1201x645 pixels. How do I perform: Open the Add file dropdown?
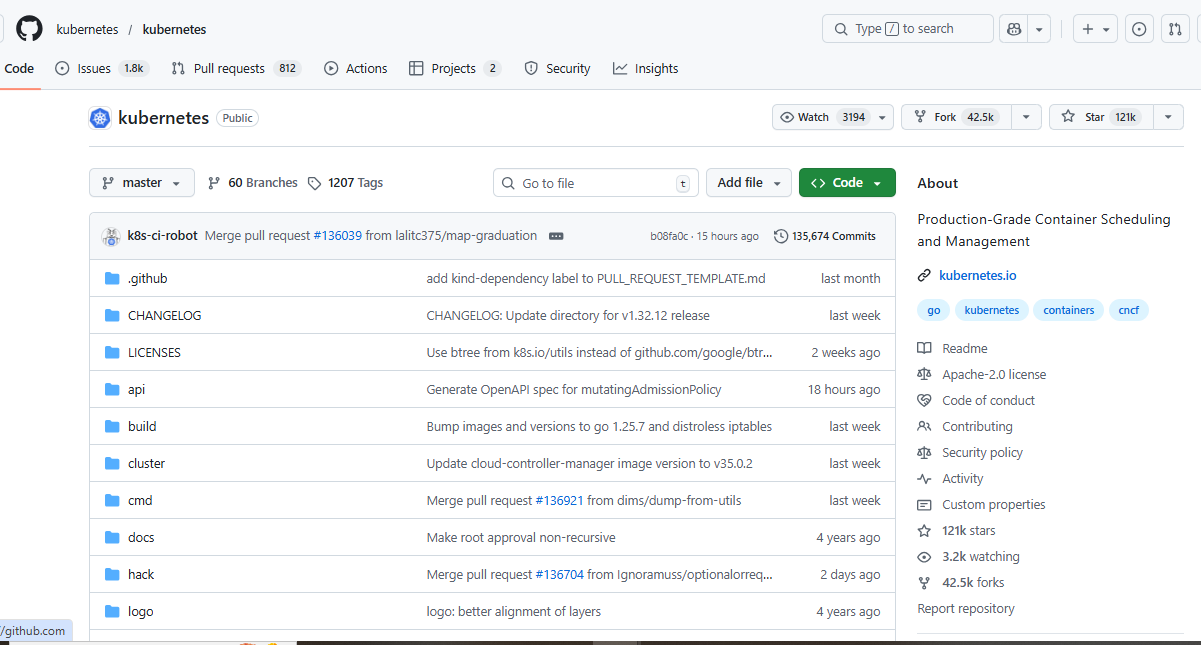749,183
